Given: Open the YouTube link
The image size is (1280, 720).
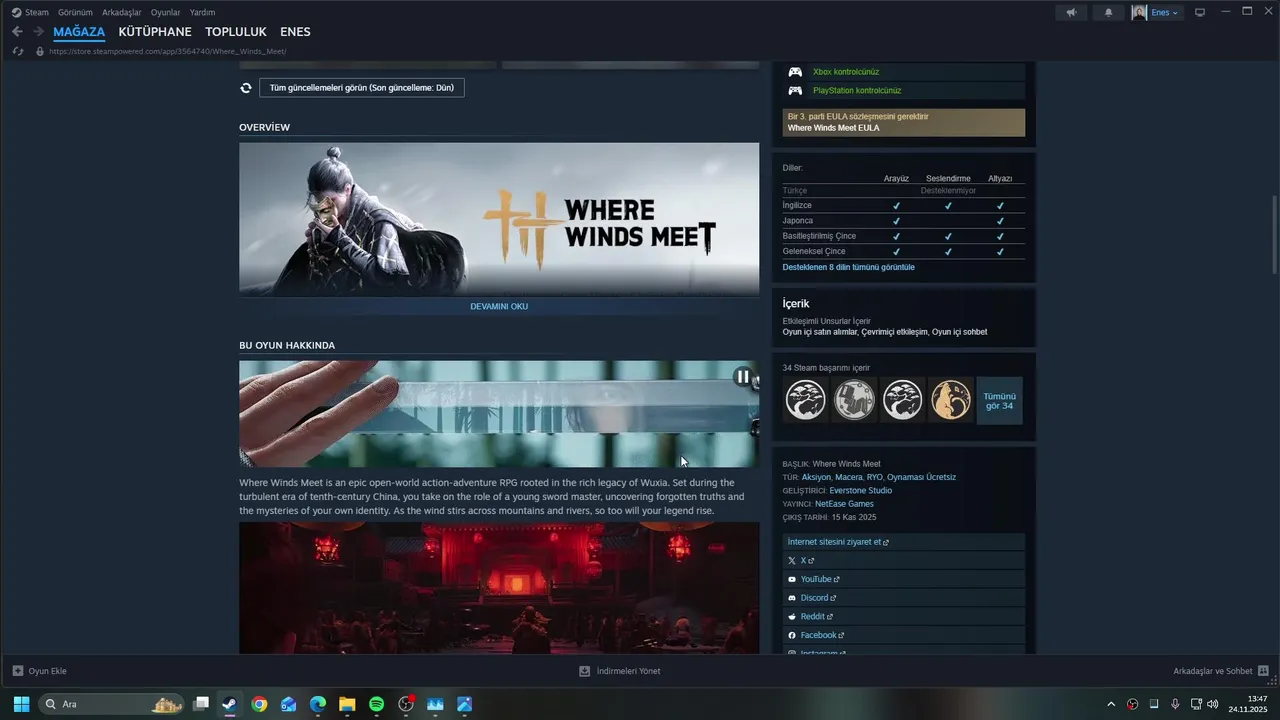Looking at the screenshot, I should pyautogui.click(x=904, y=579).
